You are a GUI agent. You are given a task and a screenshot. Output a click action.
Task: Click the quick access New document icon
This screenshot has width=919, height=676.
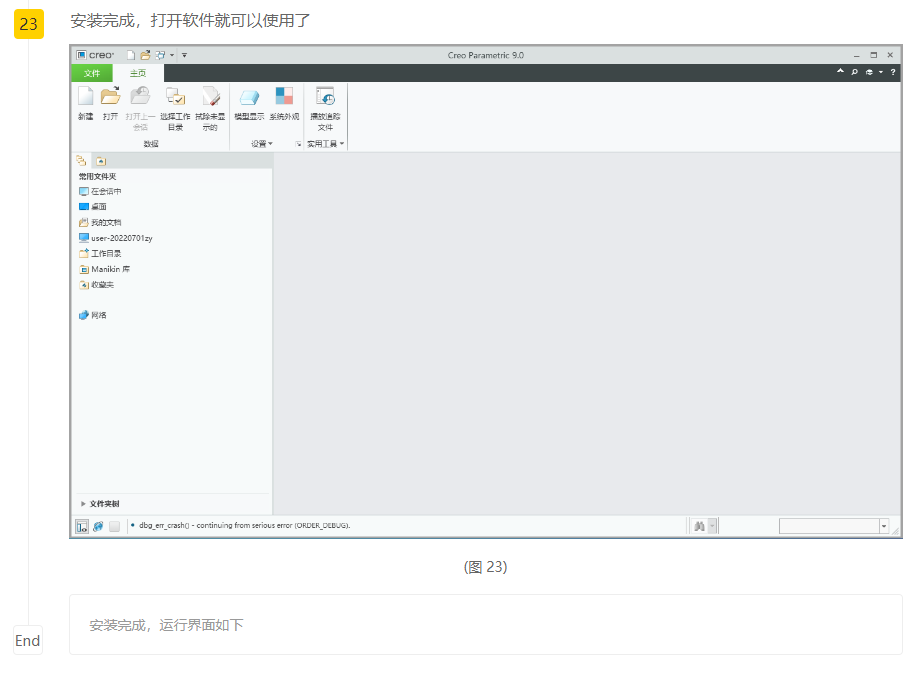pos(131,55)
